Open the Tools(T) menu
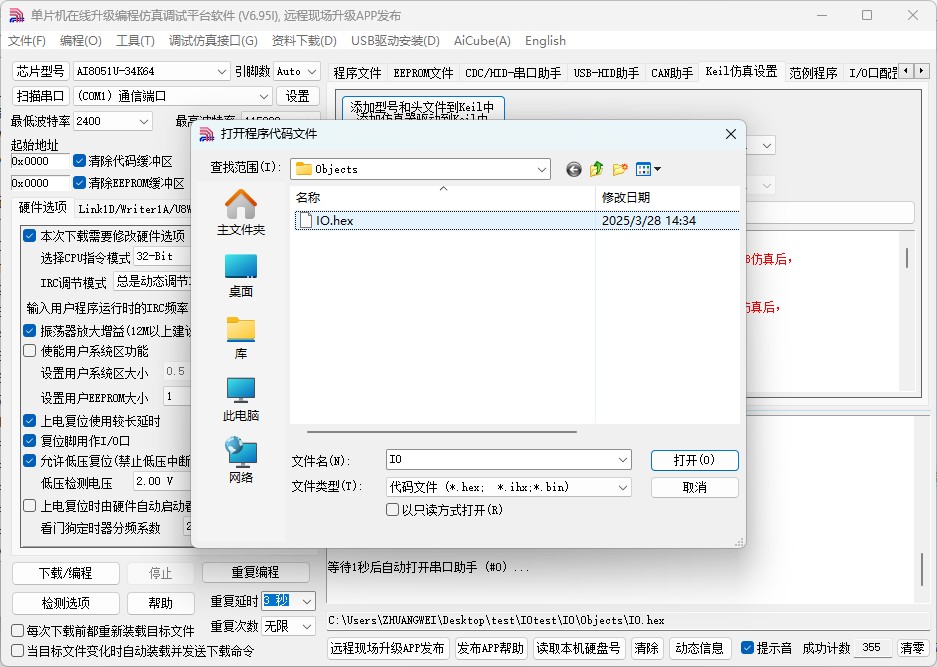937x667 pixels. click(x=135, y=41)
